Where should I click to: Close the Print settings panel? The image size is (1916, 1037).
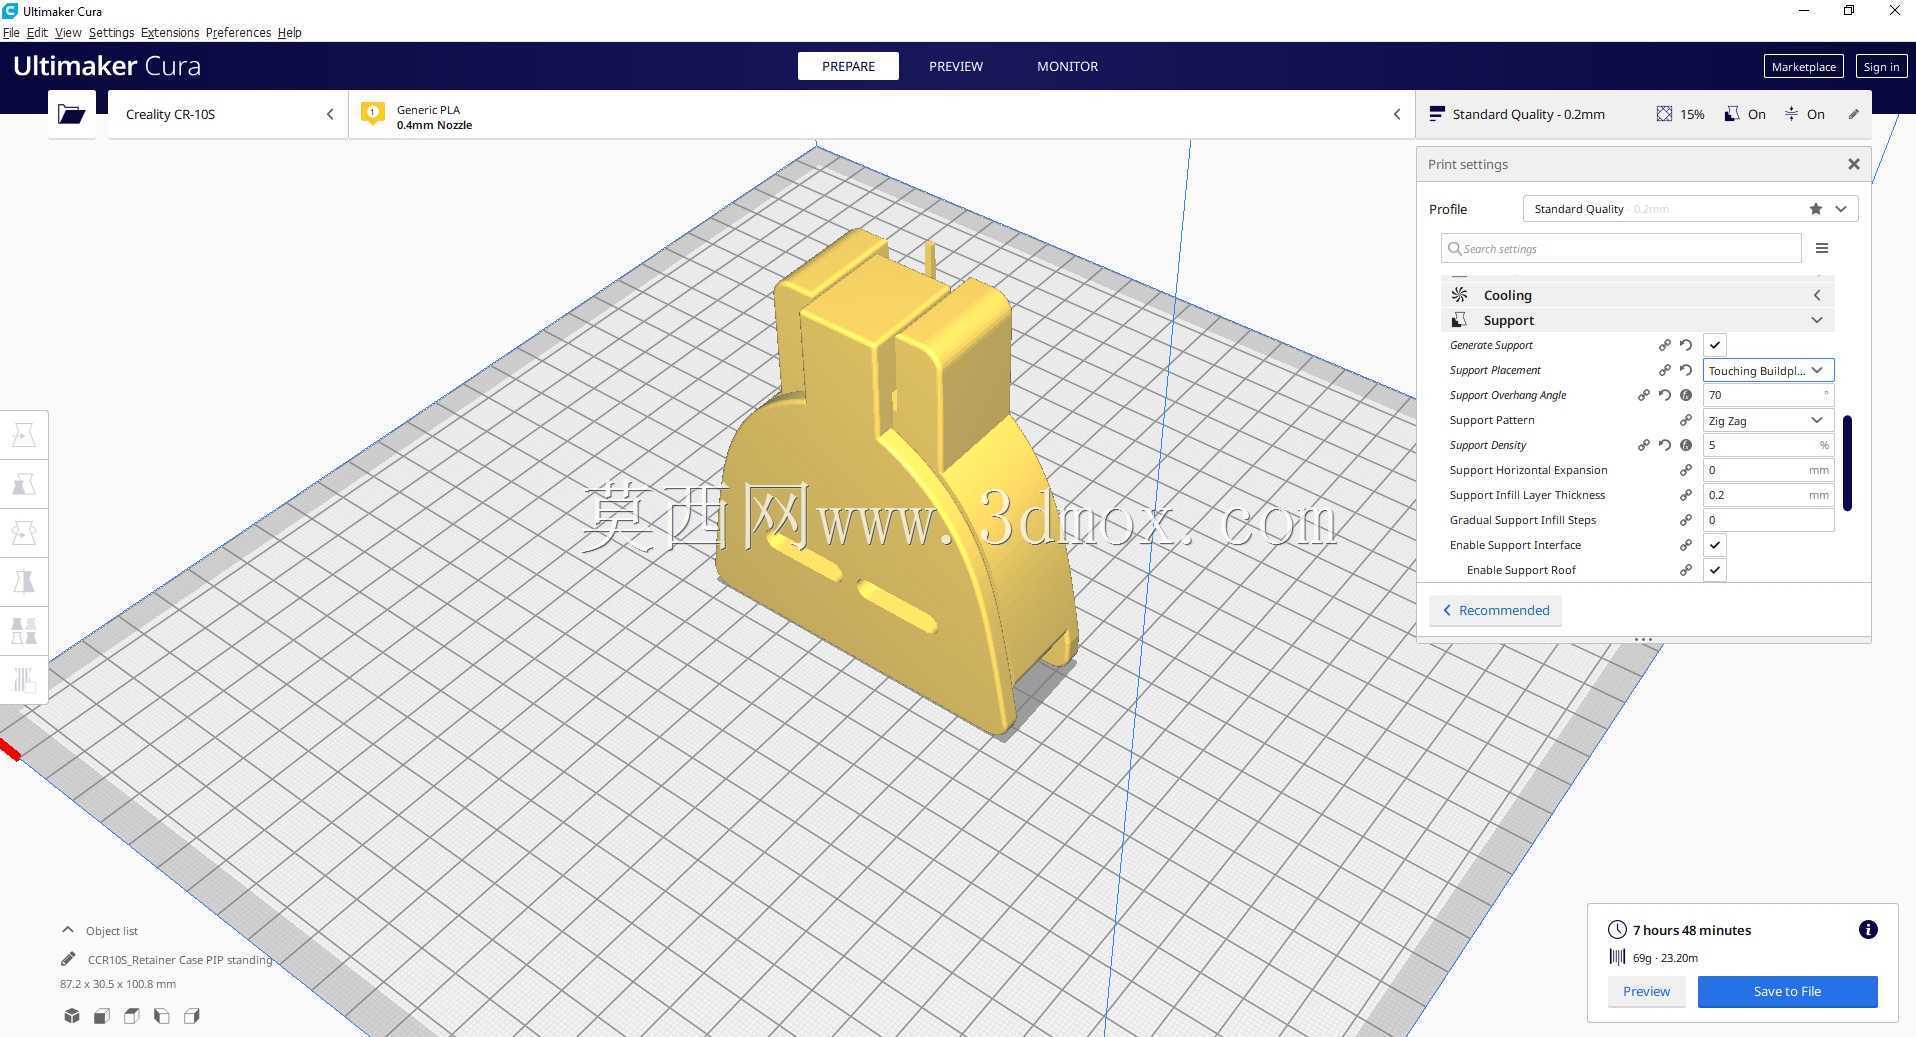[1853, 164]
